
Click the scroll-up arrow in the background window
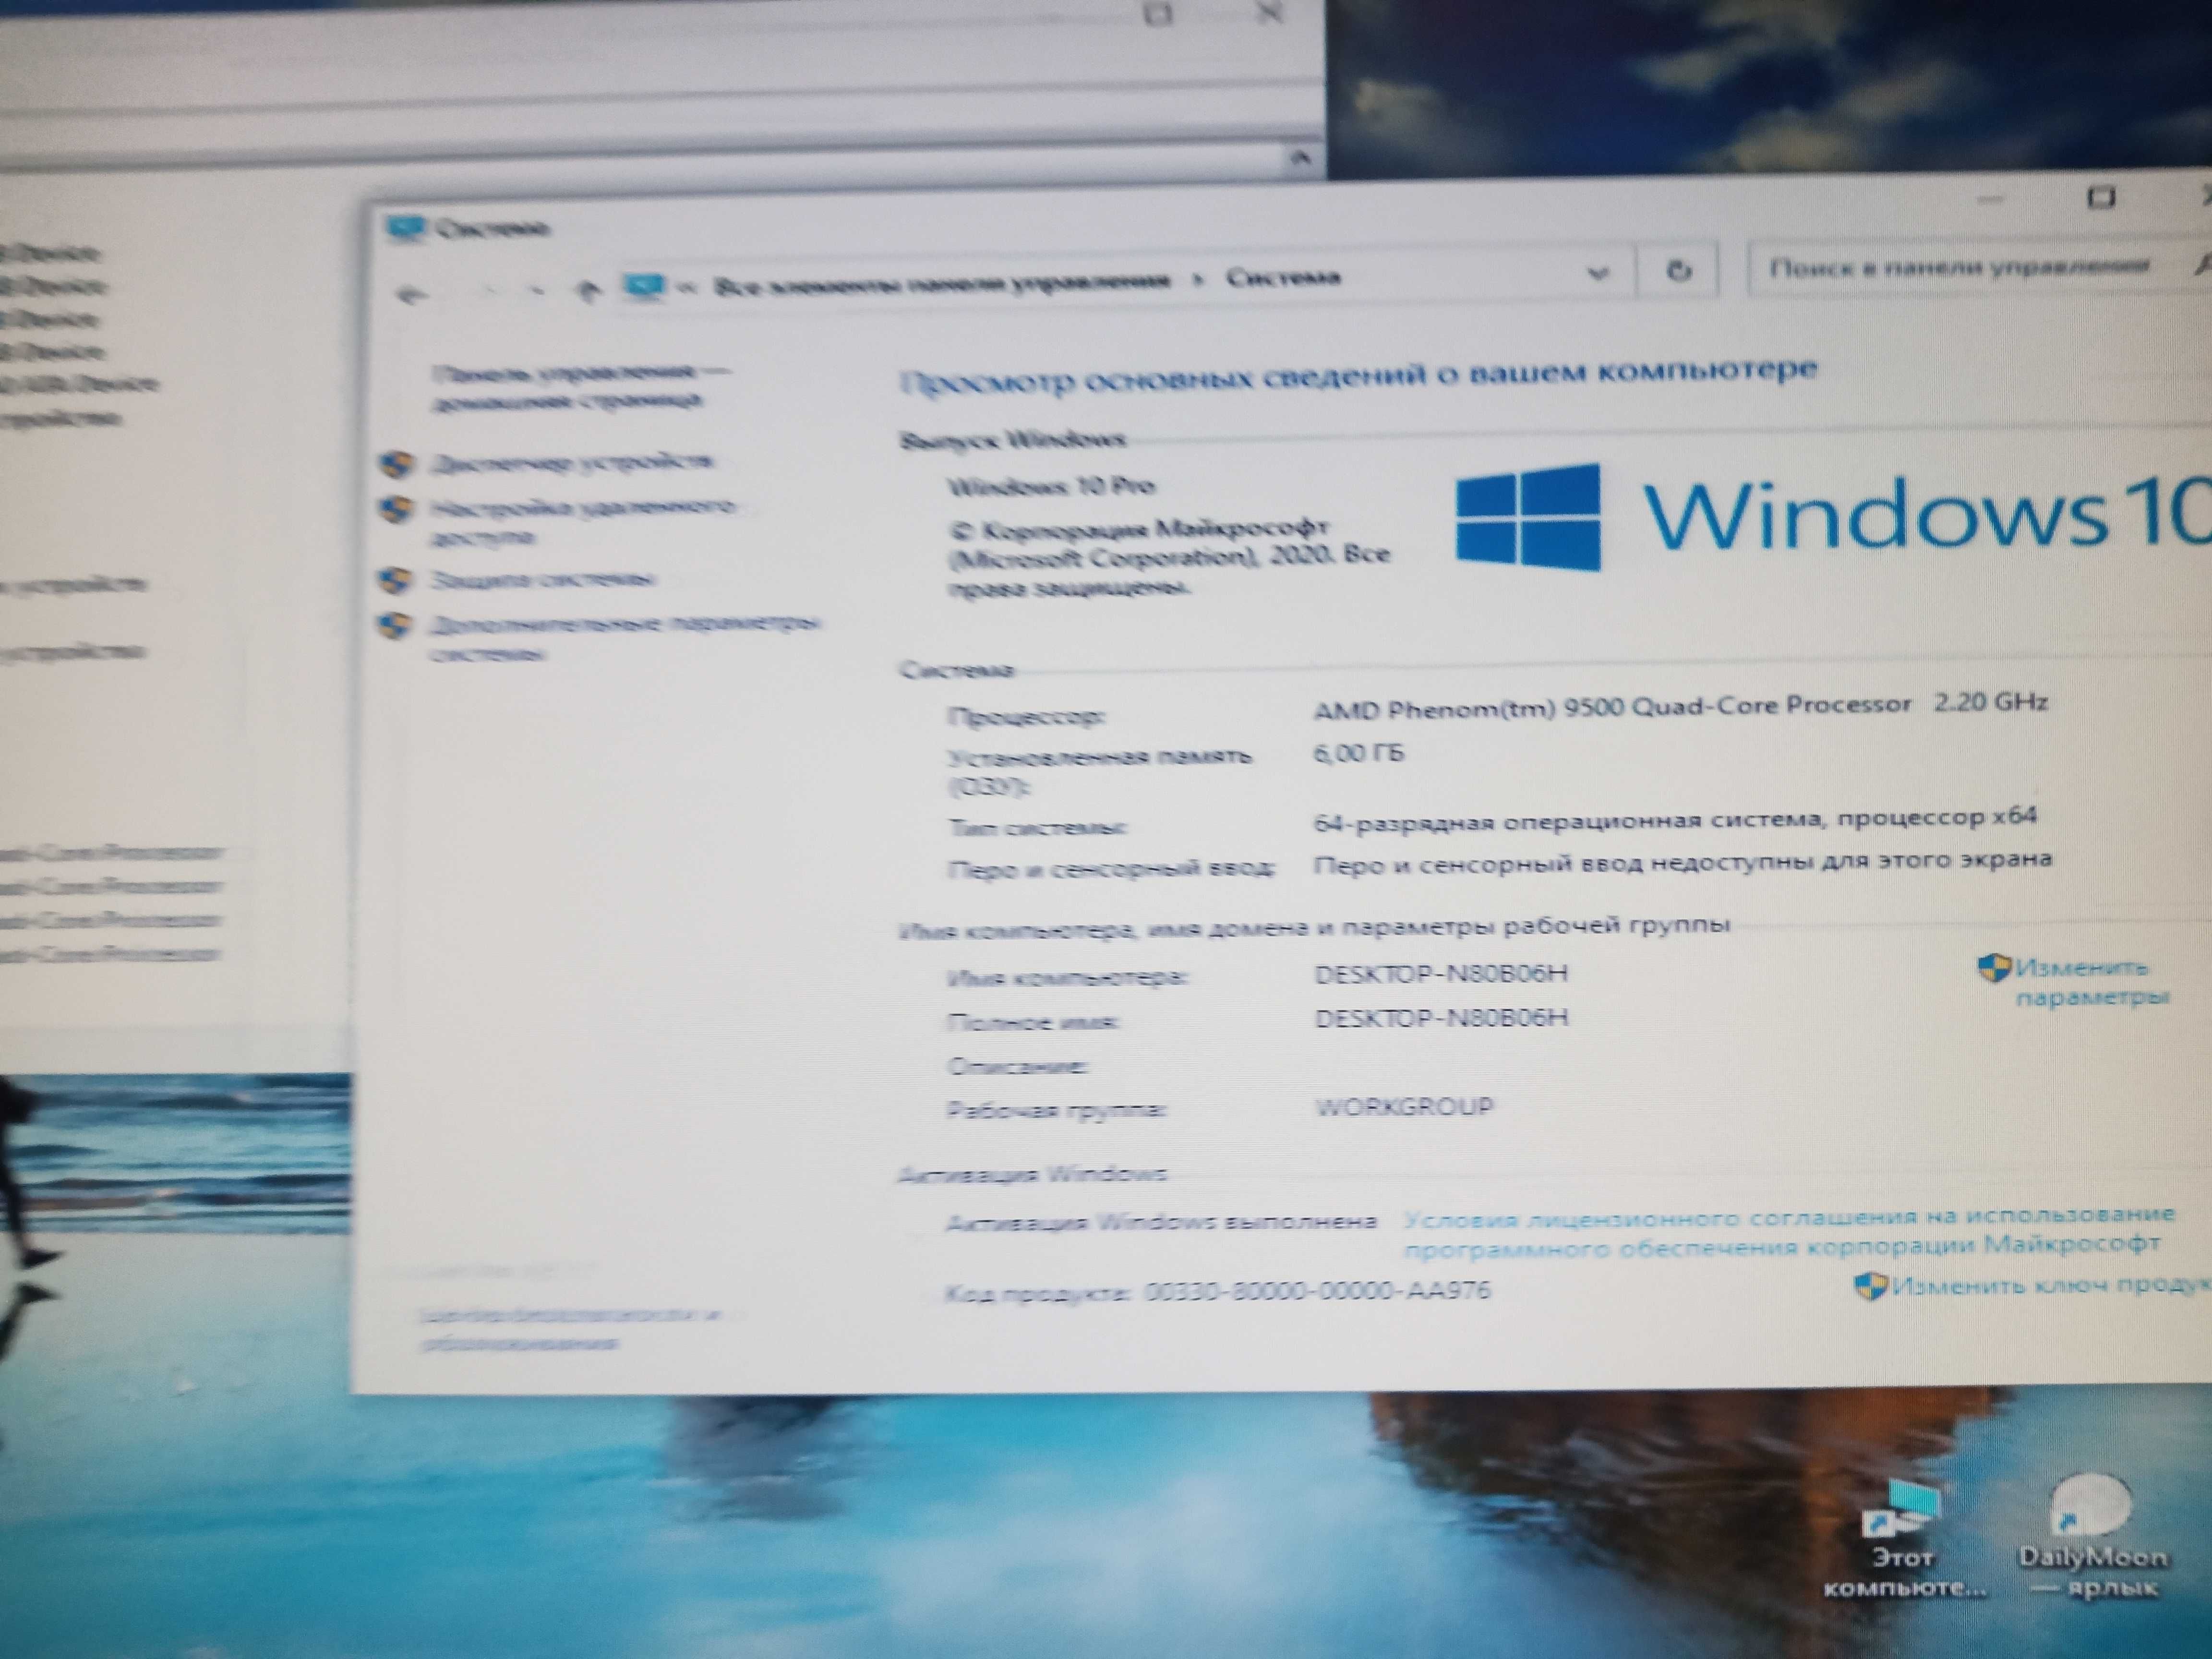1301,157
